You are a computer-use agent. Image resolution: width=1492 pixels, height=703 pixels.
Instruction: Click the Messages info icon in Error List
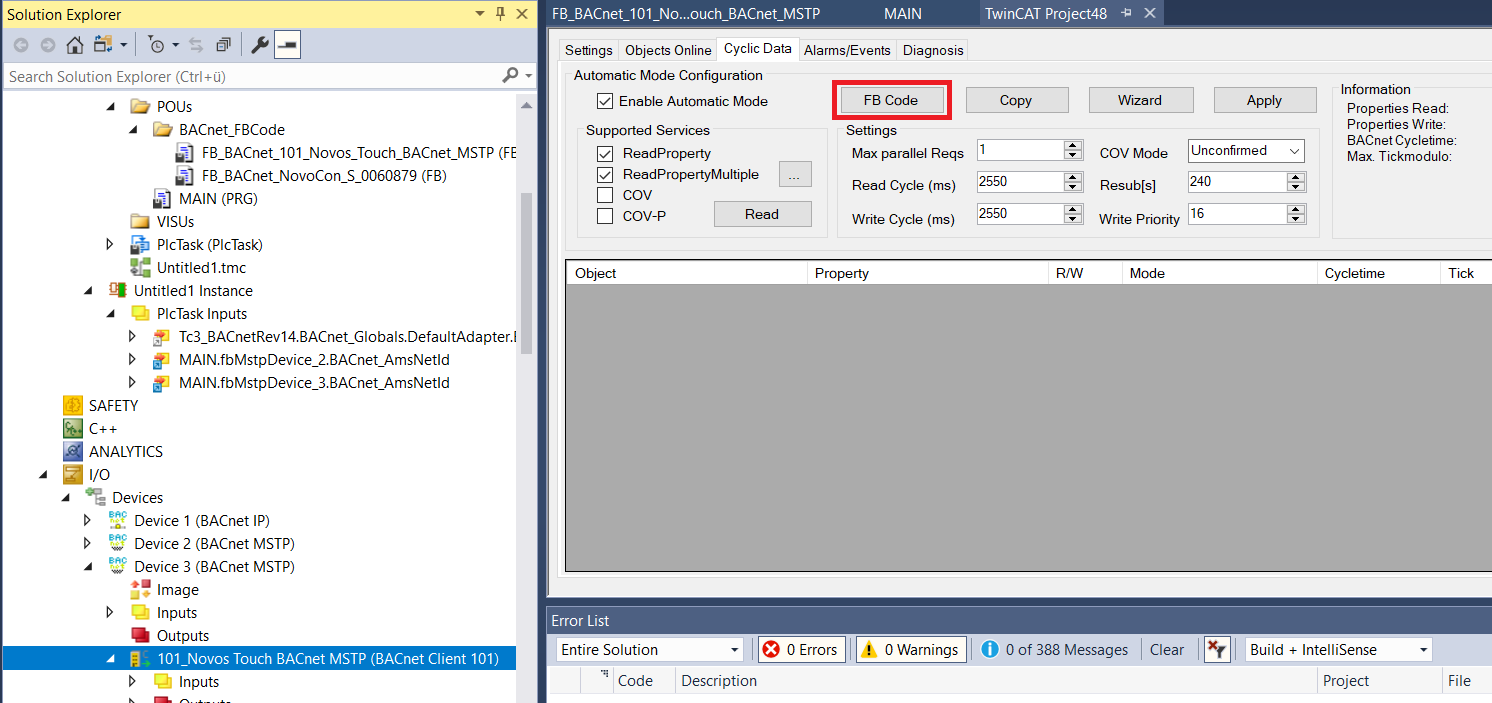990,649
